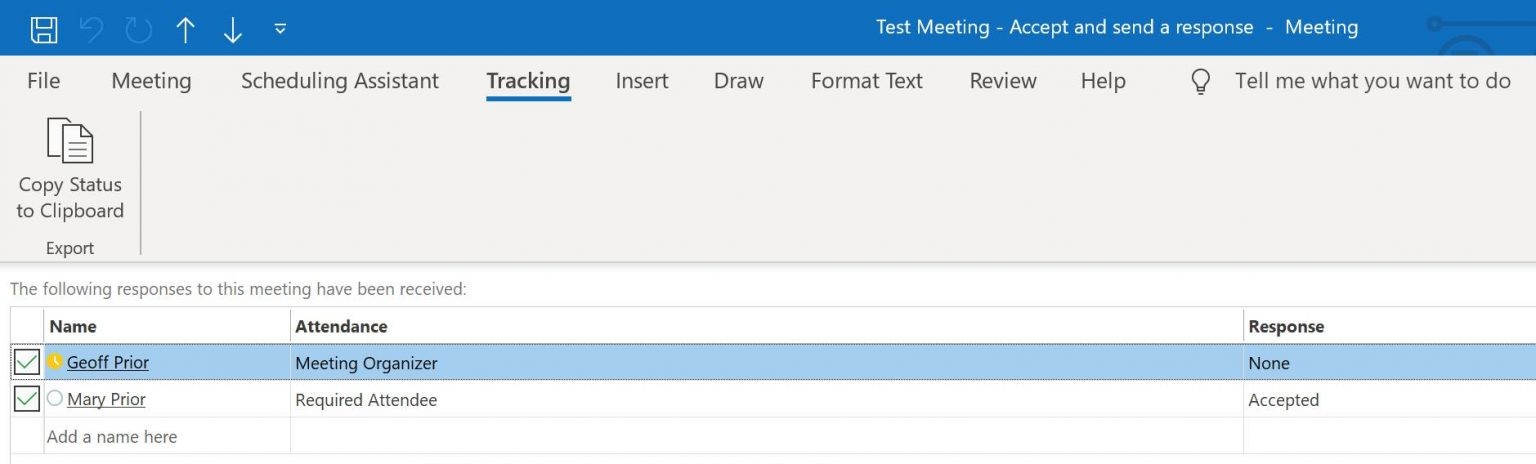The width and height of the screenshot is (1536, 464).
Task: Select the circle indicator beside Mary Prior
Action: click(55, 398)
